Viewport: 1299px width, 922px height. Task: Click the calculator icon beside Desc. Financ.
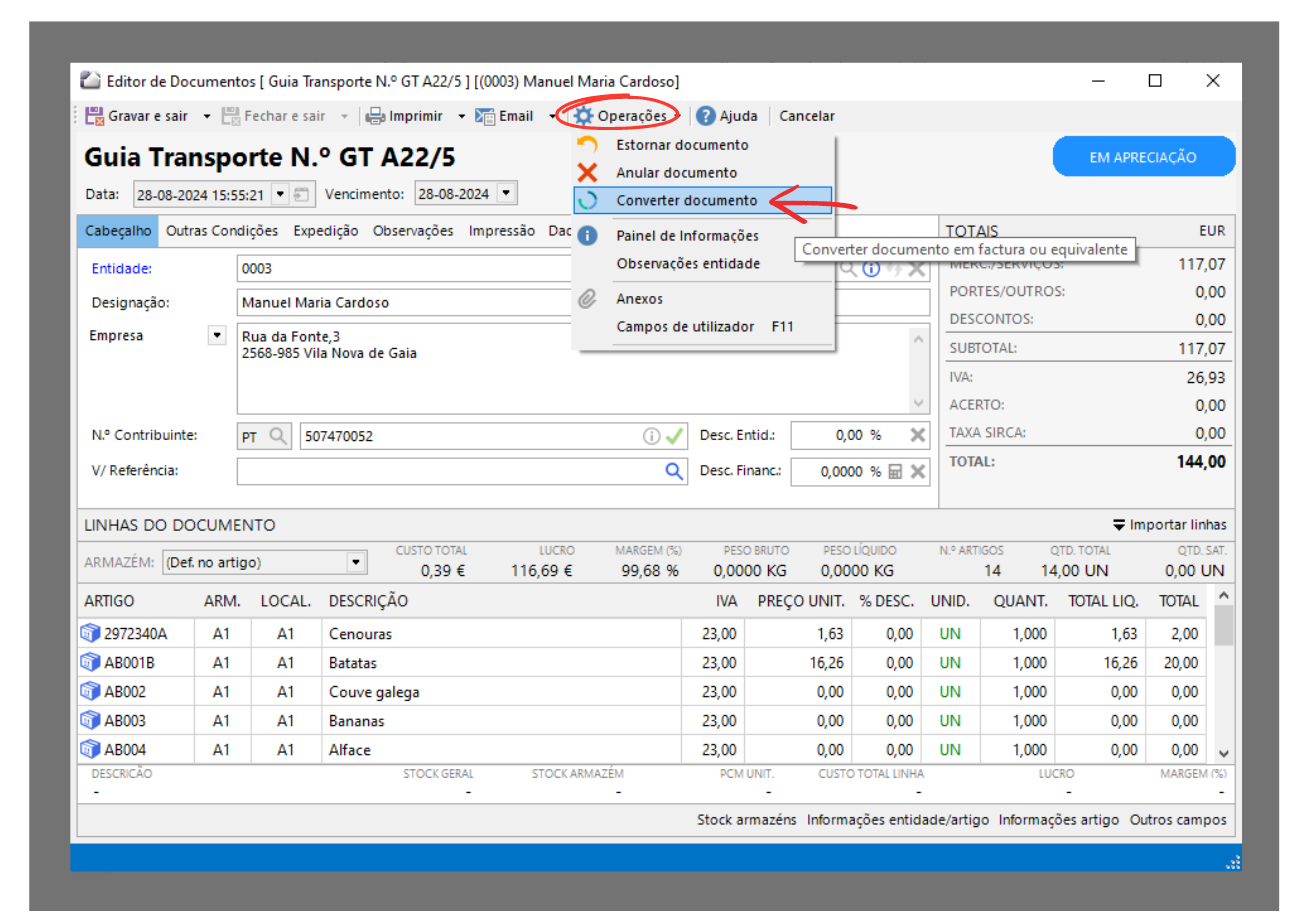point(895,472)
